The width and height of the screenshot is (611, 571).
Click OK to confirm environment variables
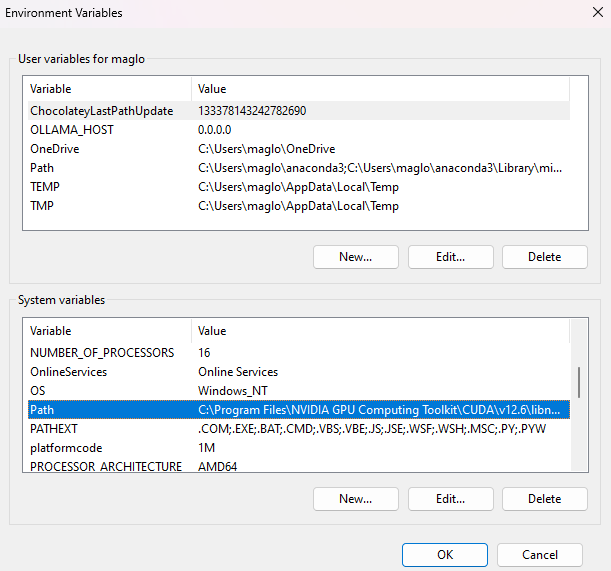445,555
